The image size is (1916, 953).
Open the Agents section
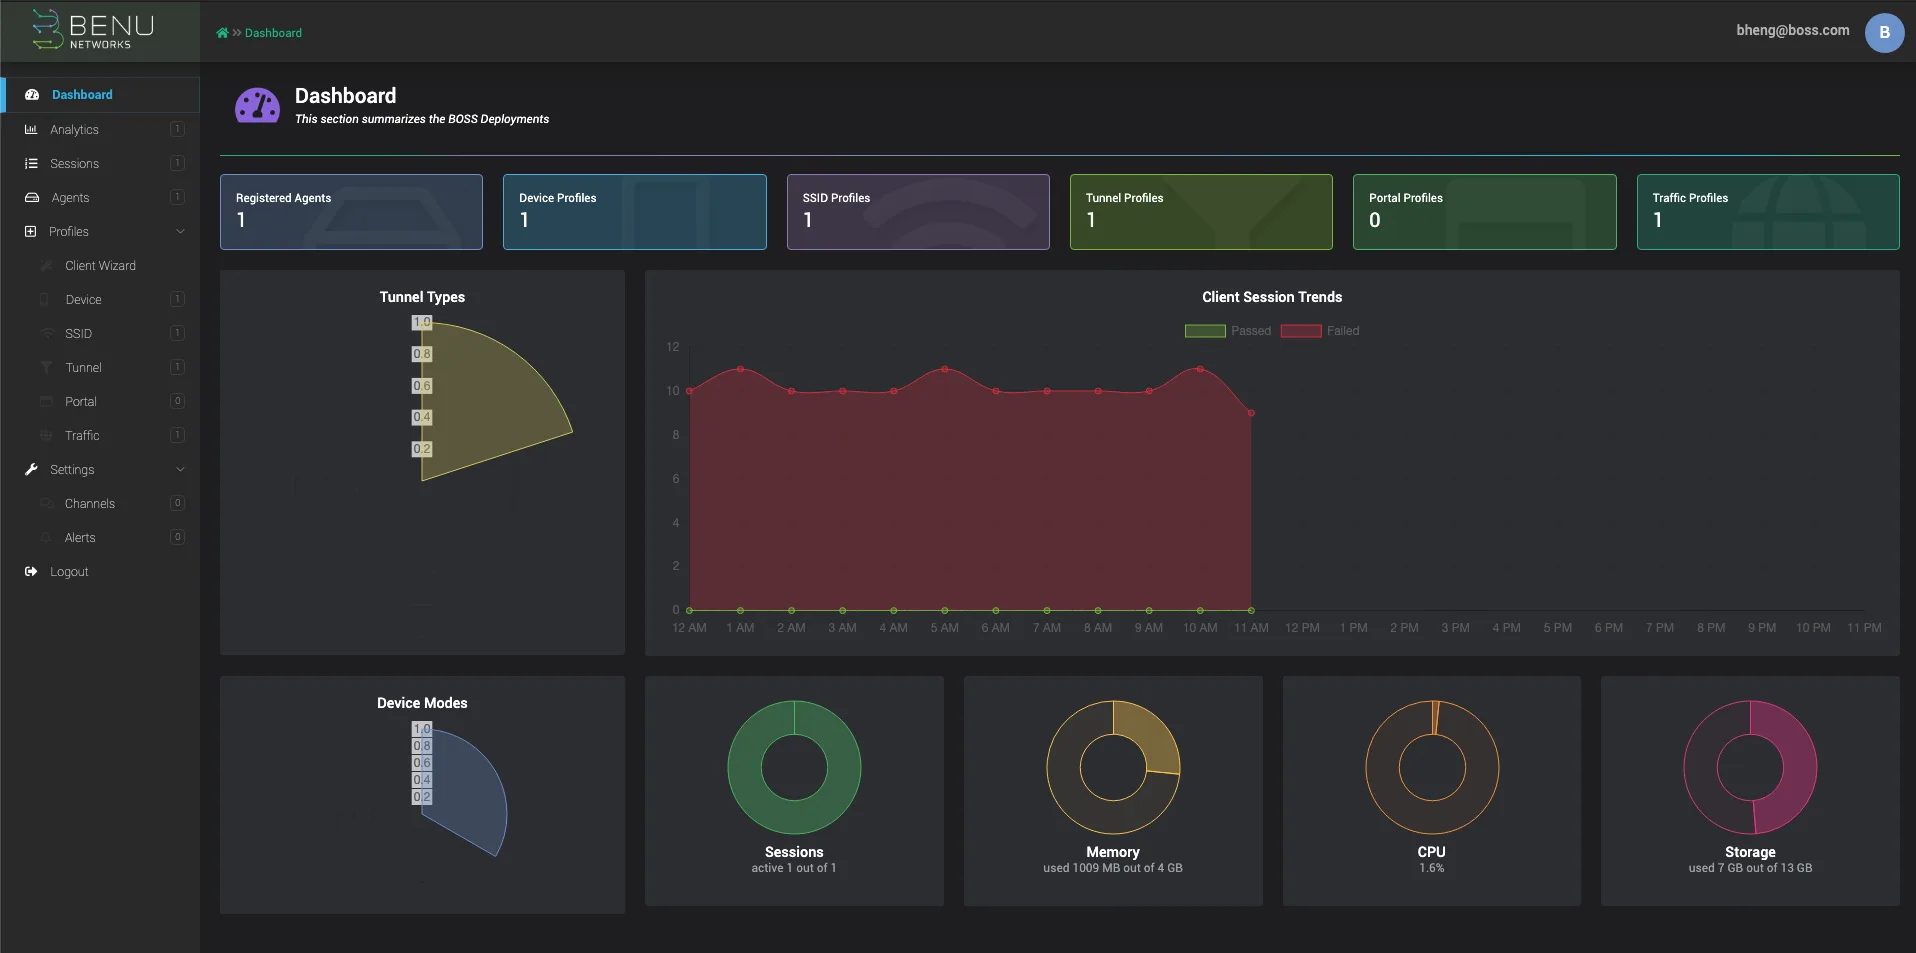pyautogui.click(x=70, y=197)
